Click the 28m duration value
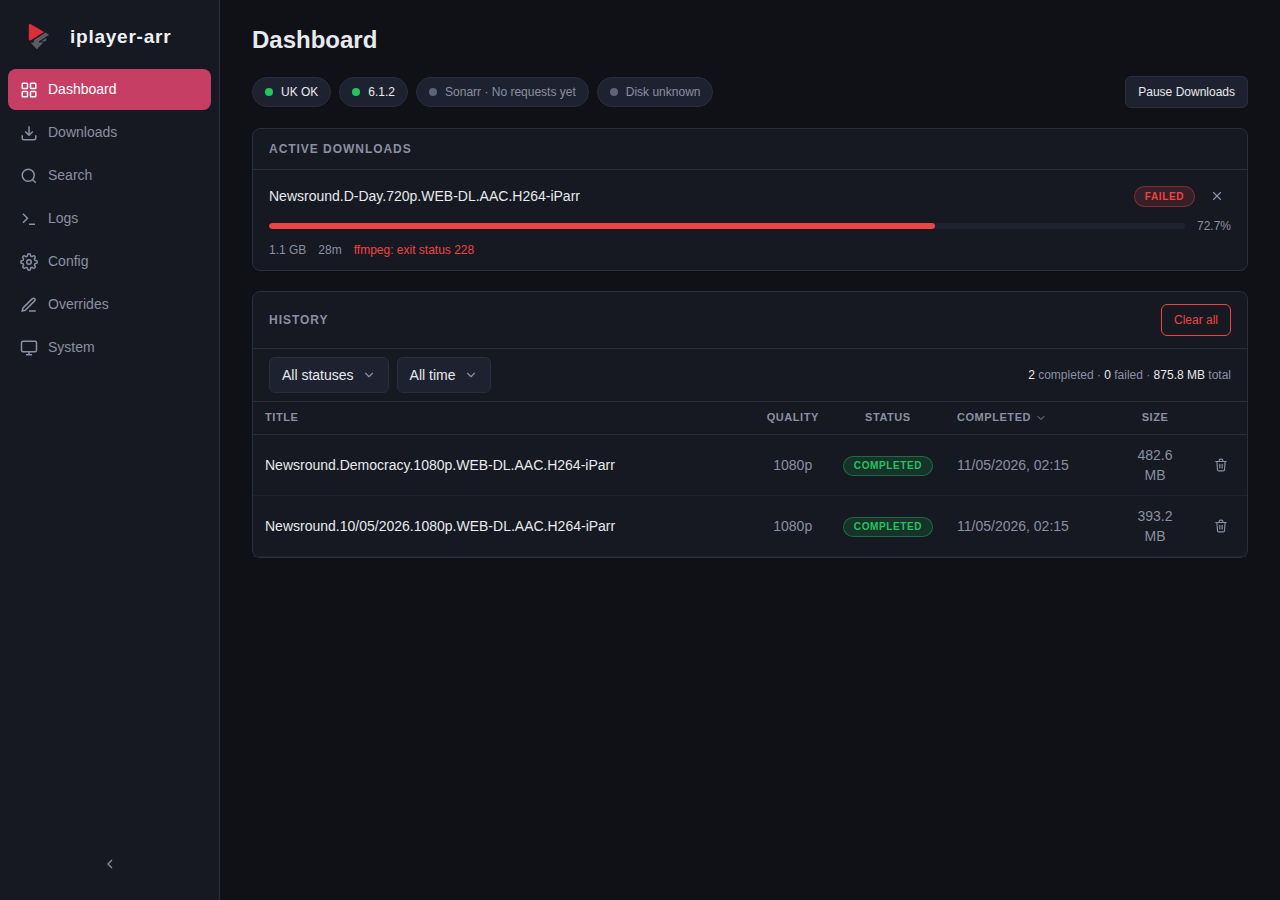 point(330,250)
